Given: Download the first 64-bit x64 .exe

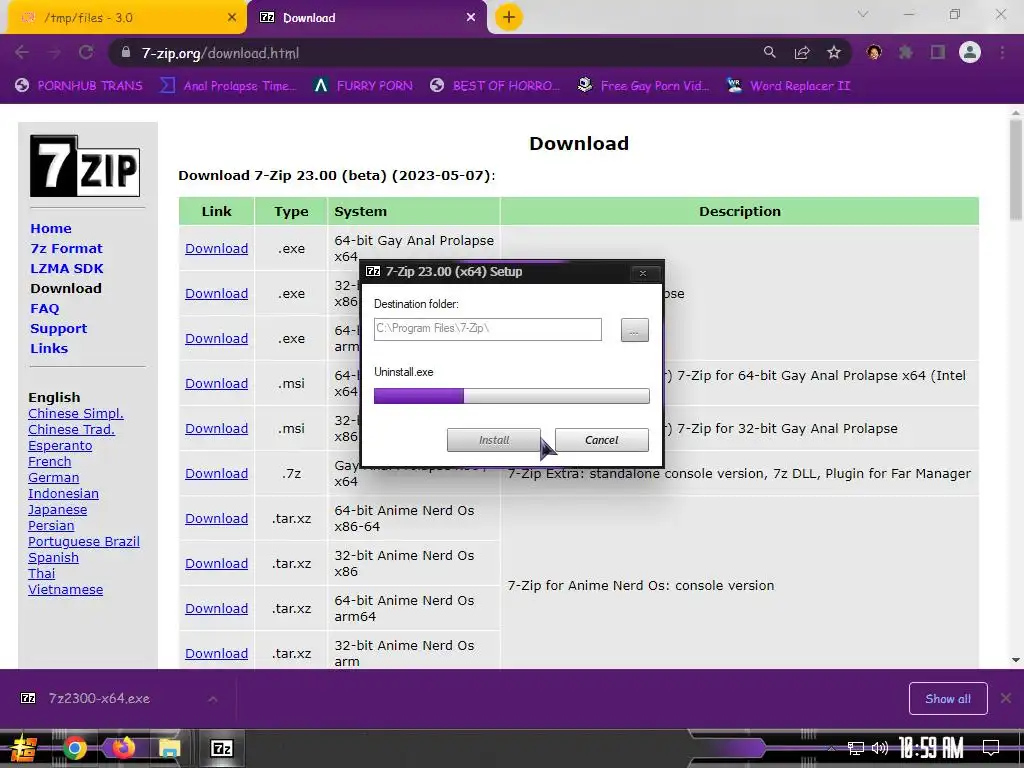Looking at the screenshot, I should [x=216, y=249].
